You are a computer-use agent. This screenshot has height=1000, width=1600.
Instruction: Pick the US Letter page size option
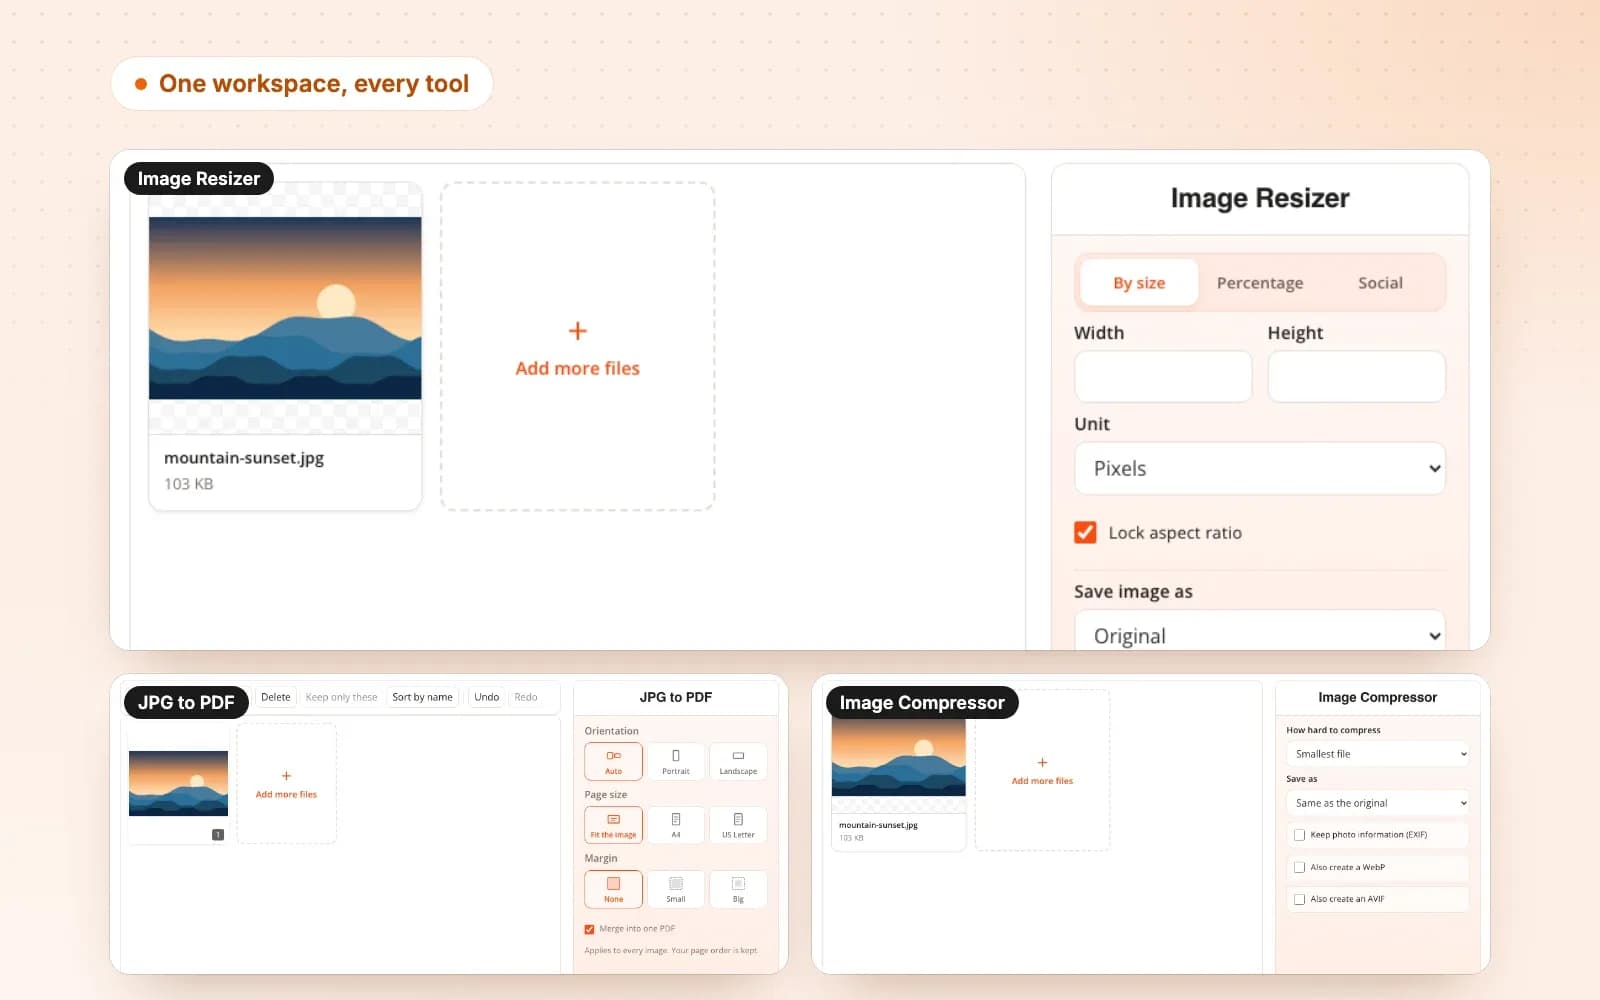738,825
